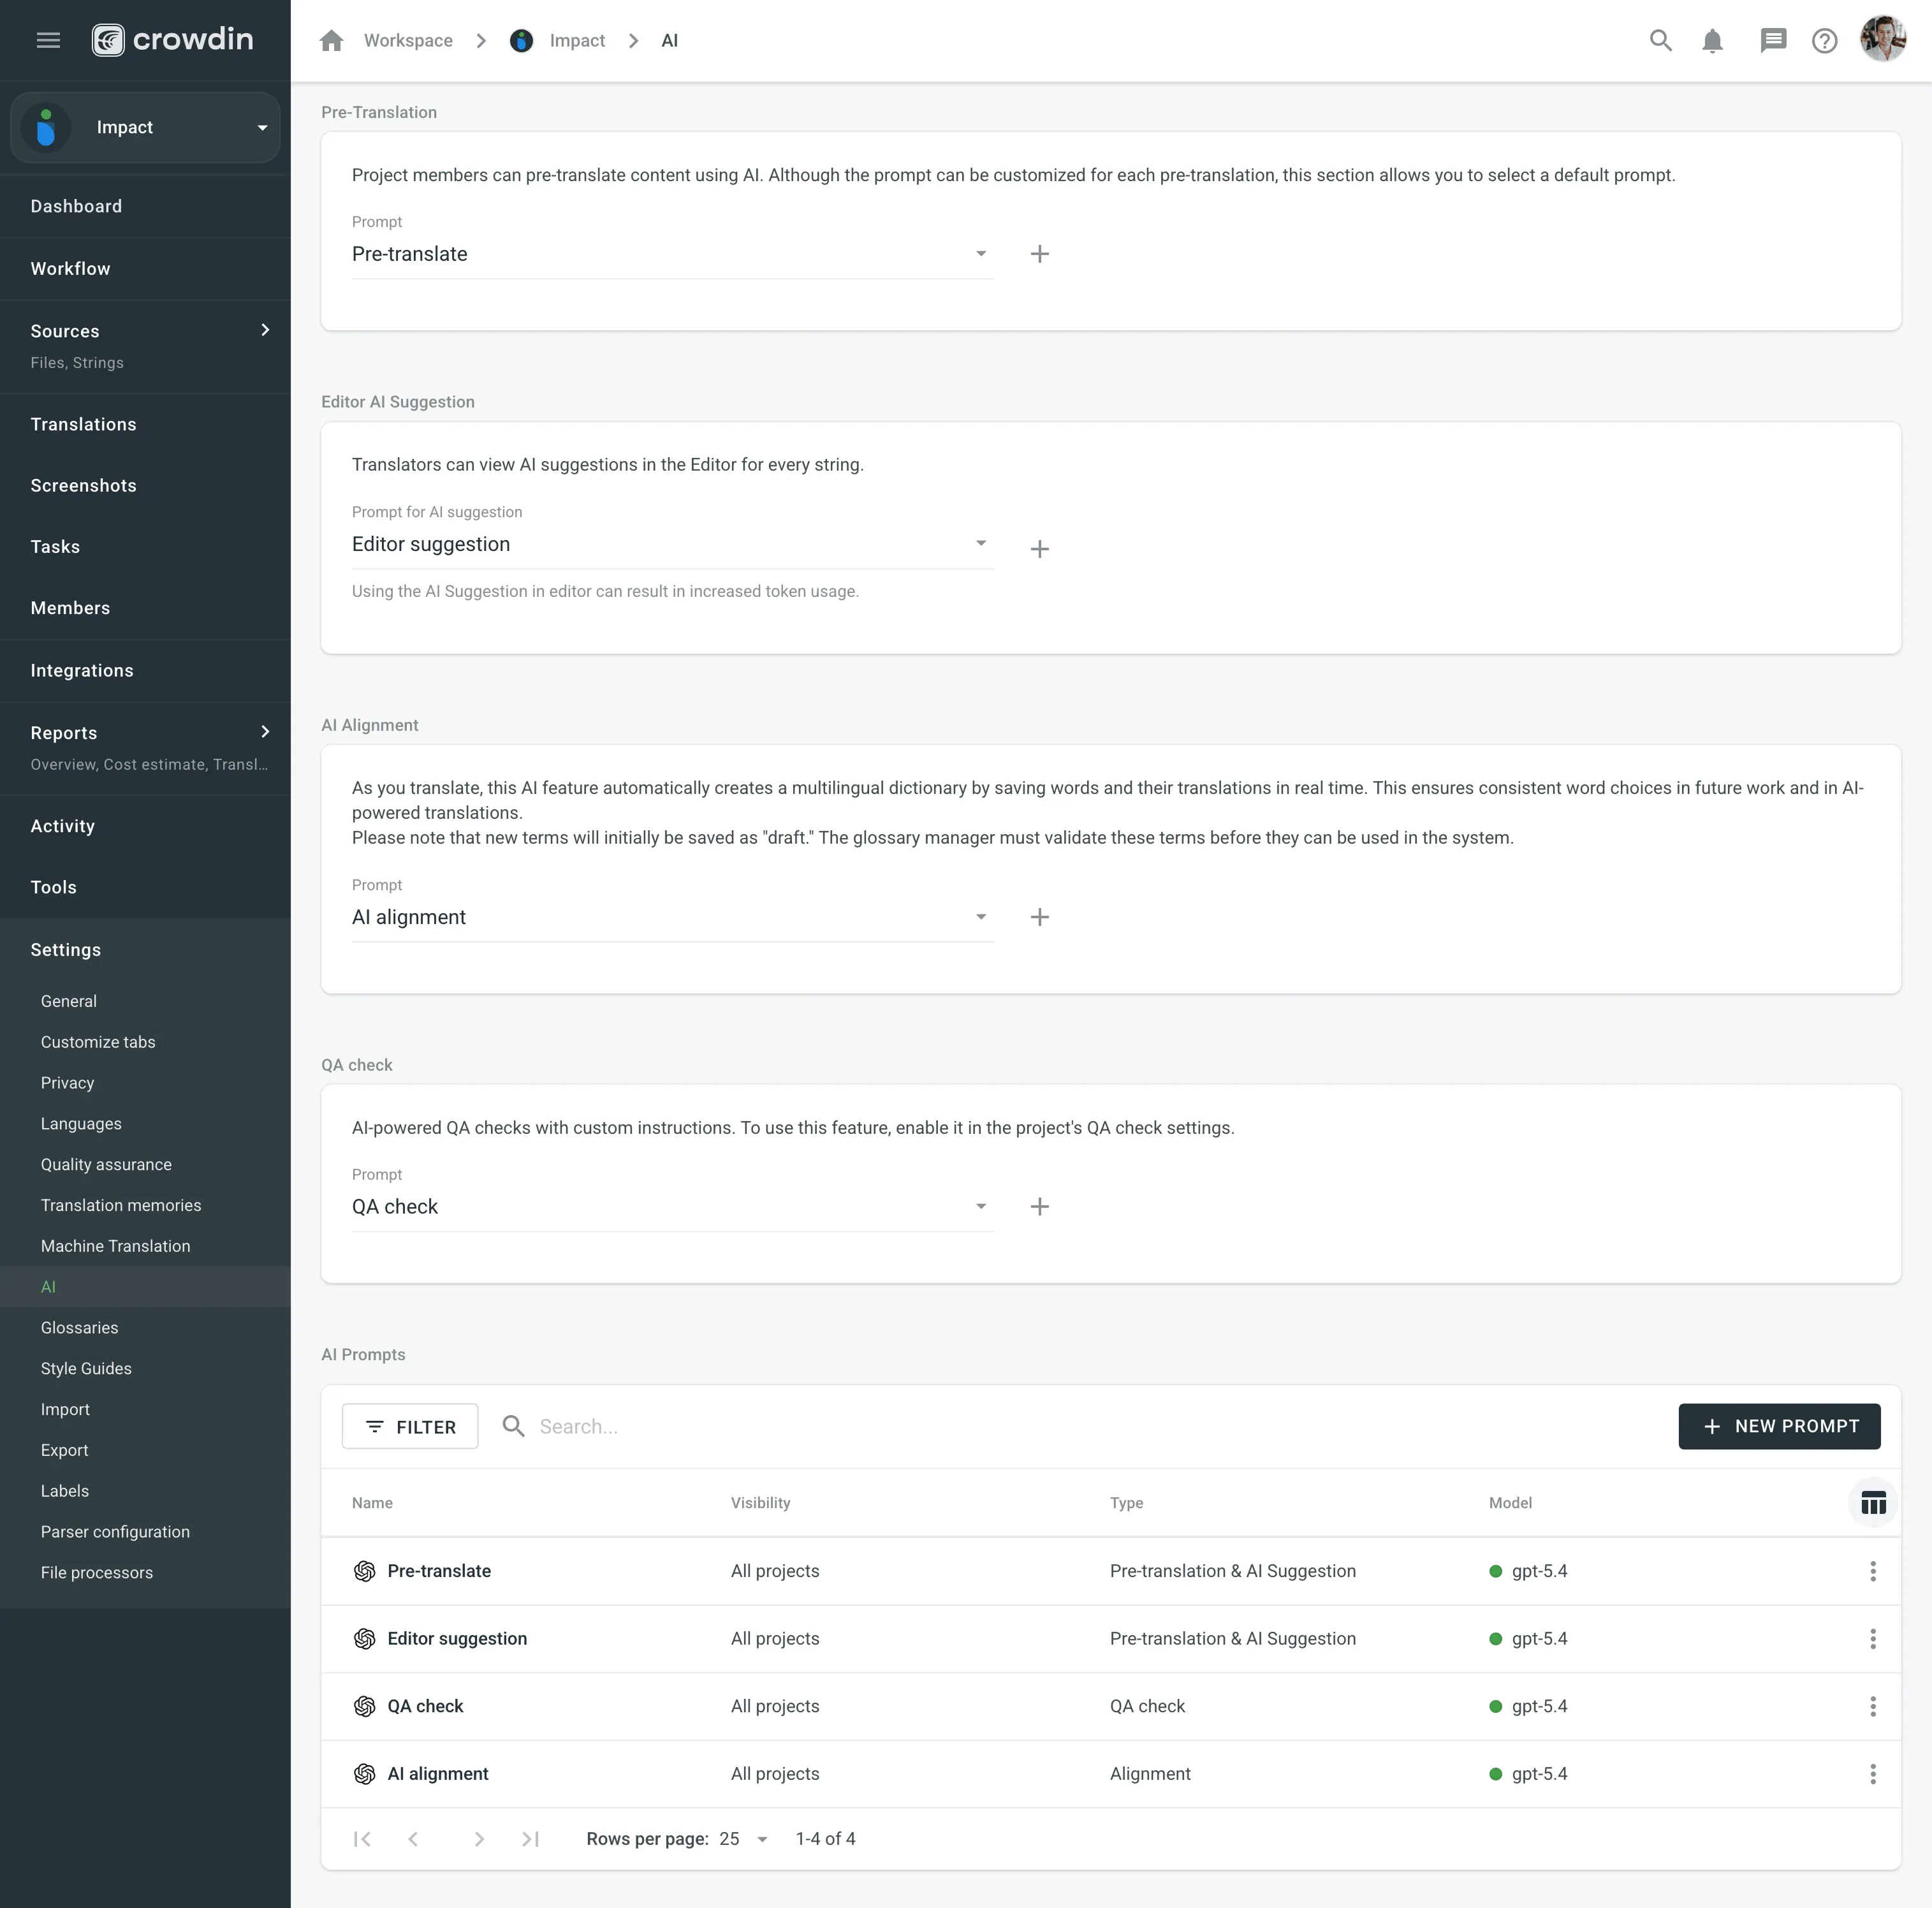Open more options for Pre-translate row
1932x1908 pixels.
click(x=1872, y=1571)
